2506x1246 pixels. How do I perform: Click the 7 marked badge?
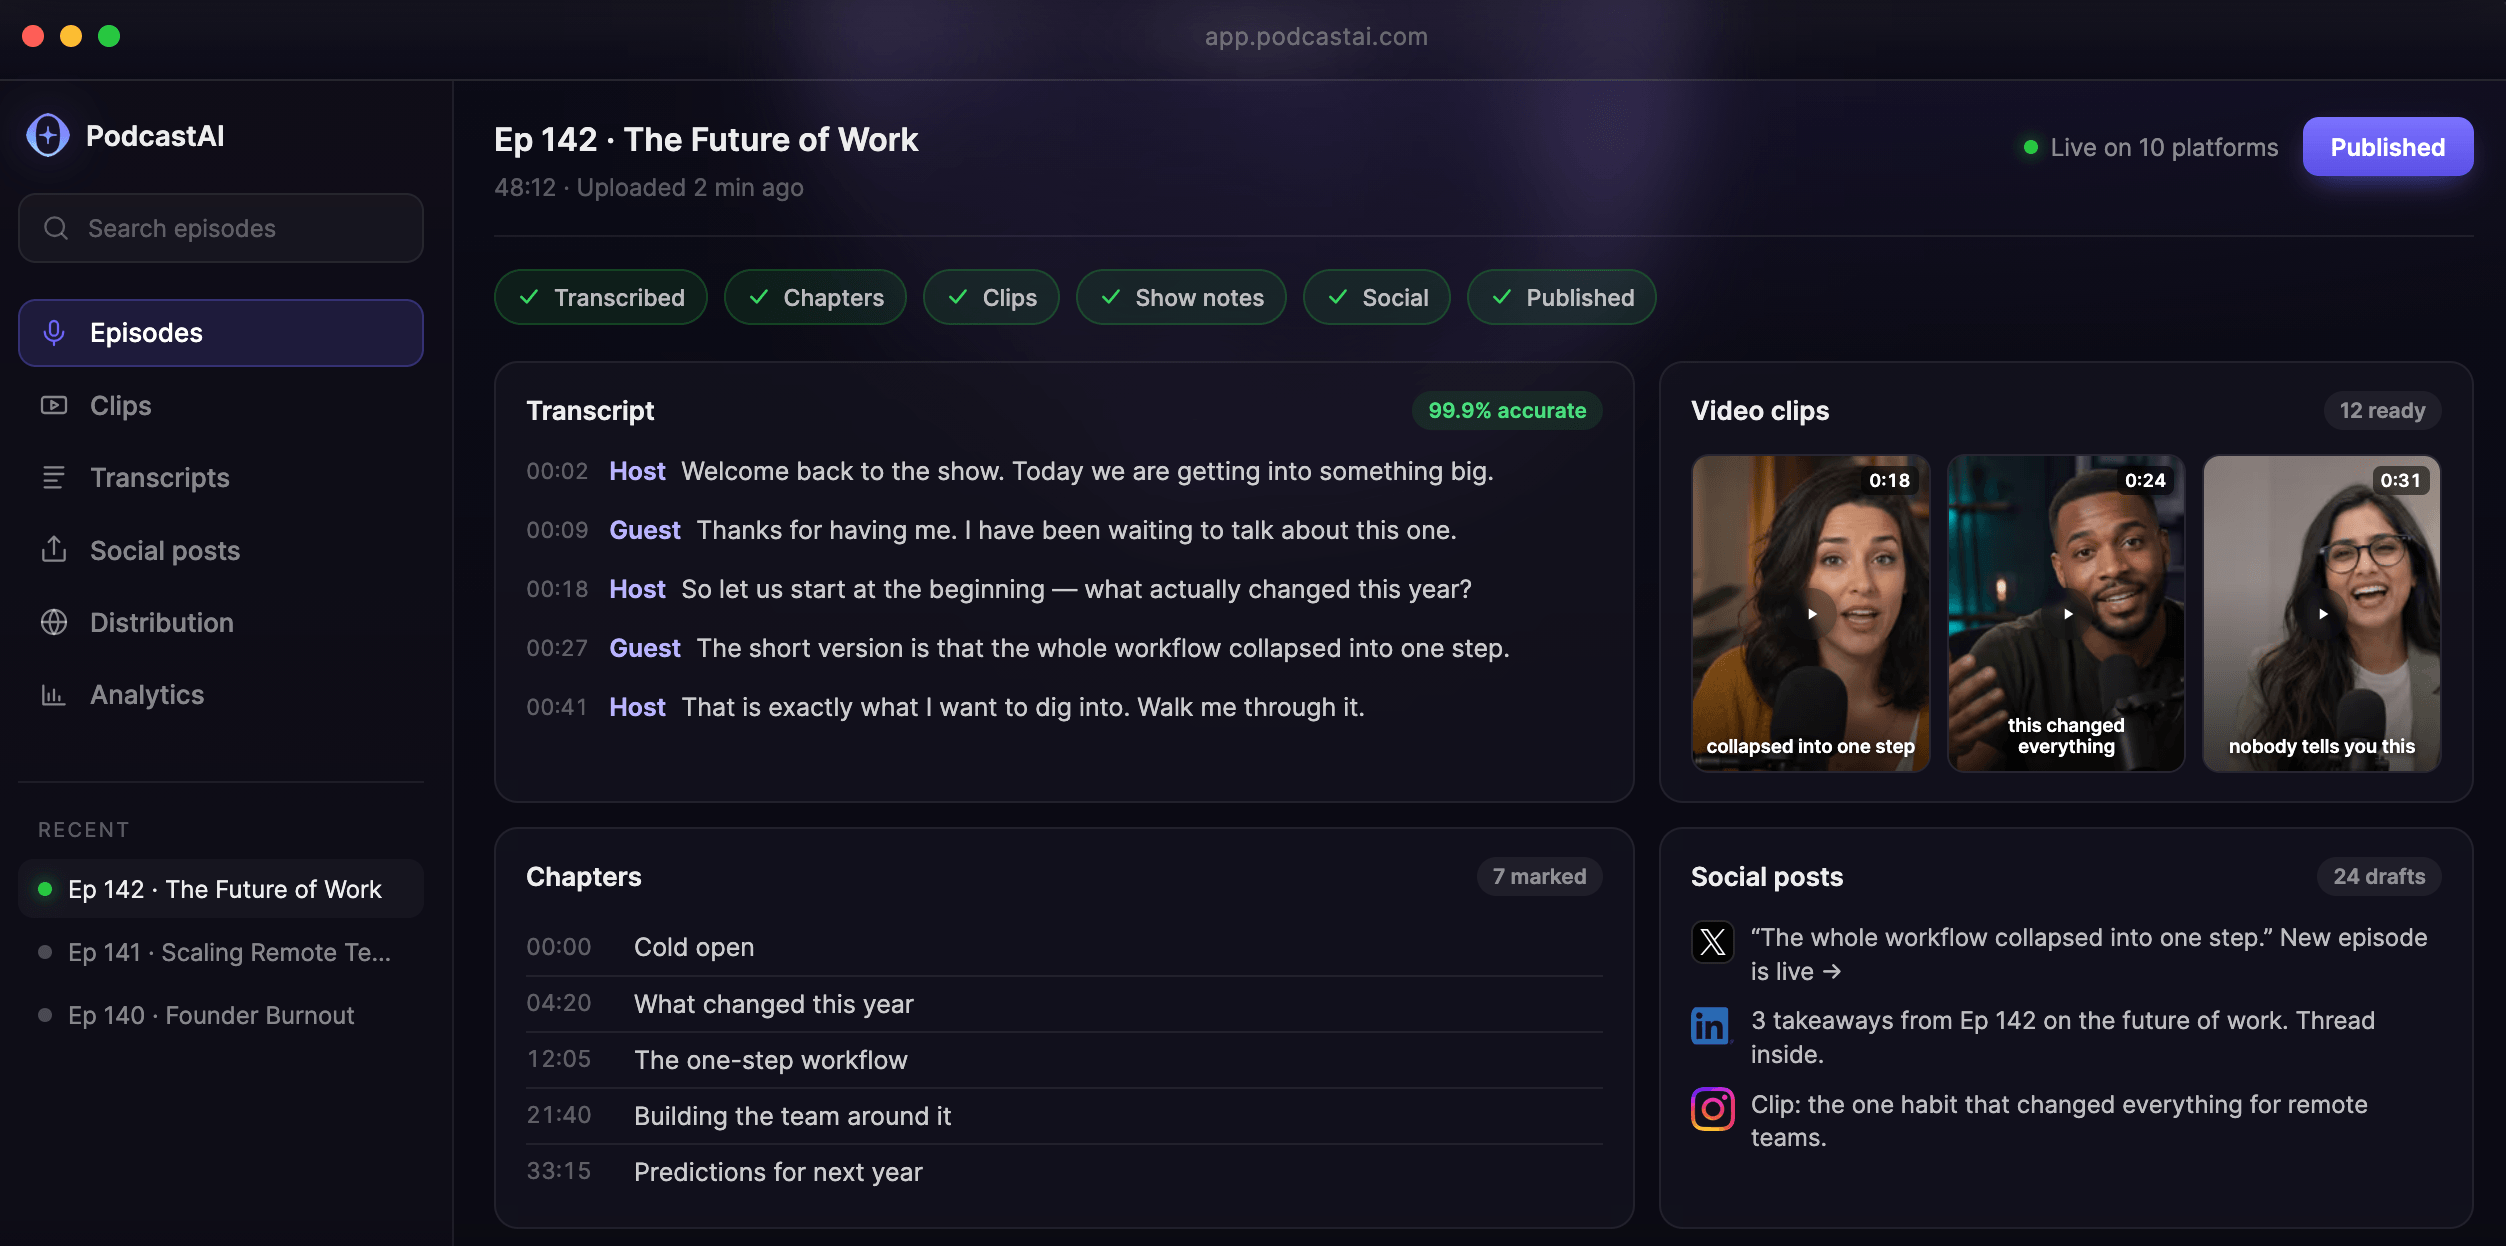point(1540,876)
